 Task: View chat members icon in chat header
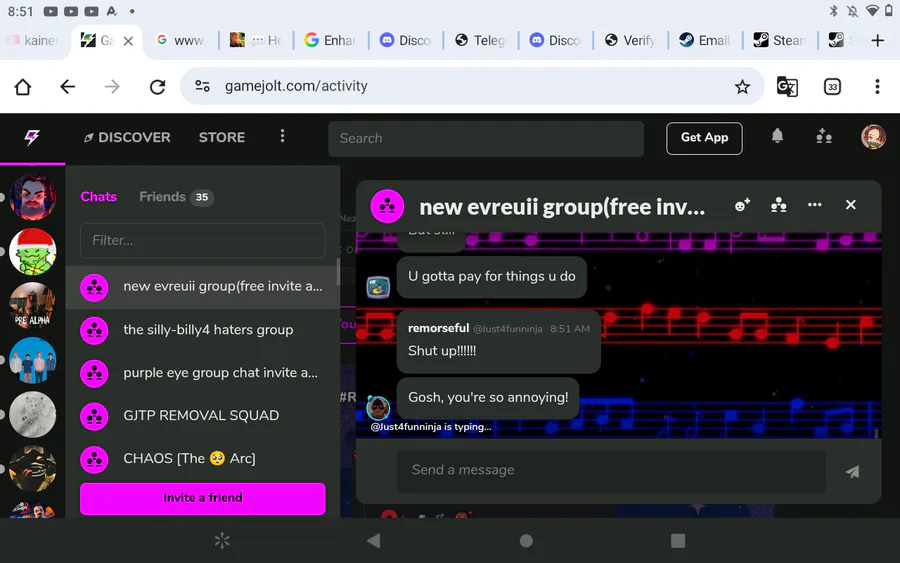[778, 205]
